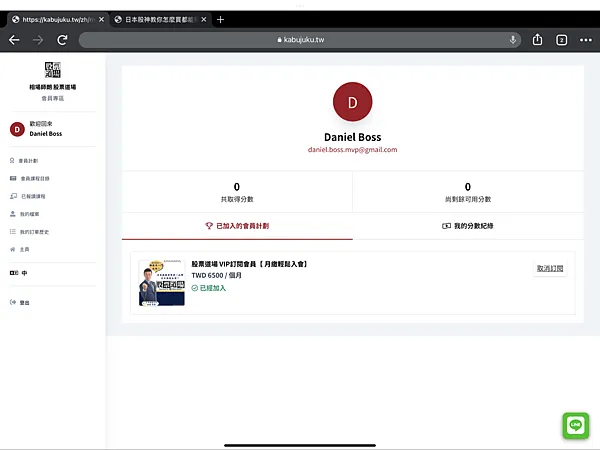Click the kabujuku.tw address bar
The width and height of the screenshot is (600, 450).
300,40
